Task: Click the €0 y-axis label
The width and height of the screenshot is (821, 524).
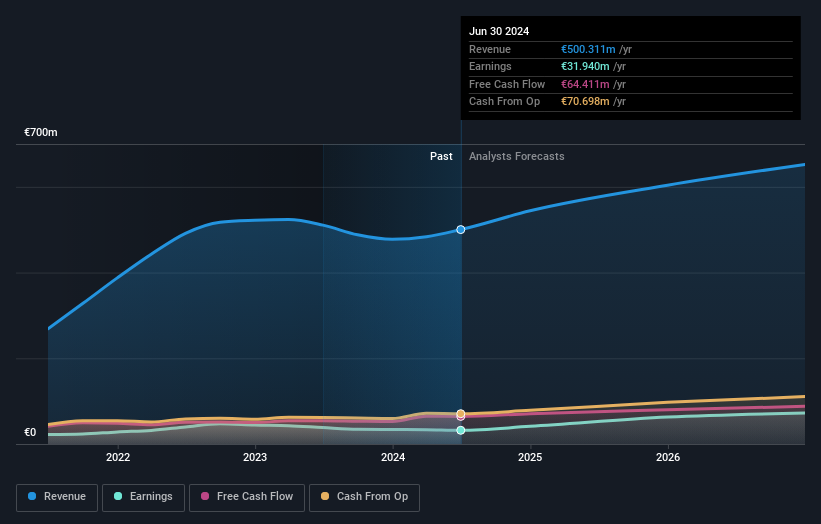Action: [x=30, y=432]
